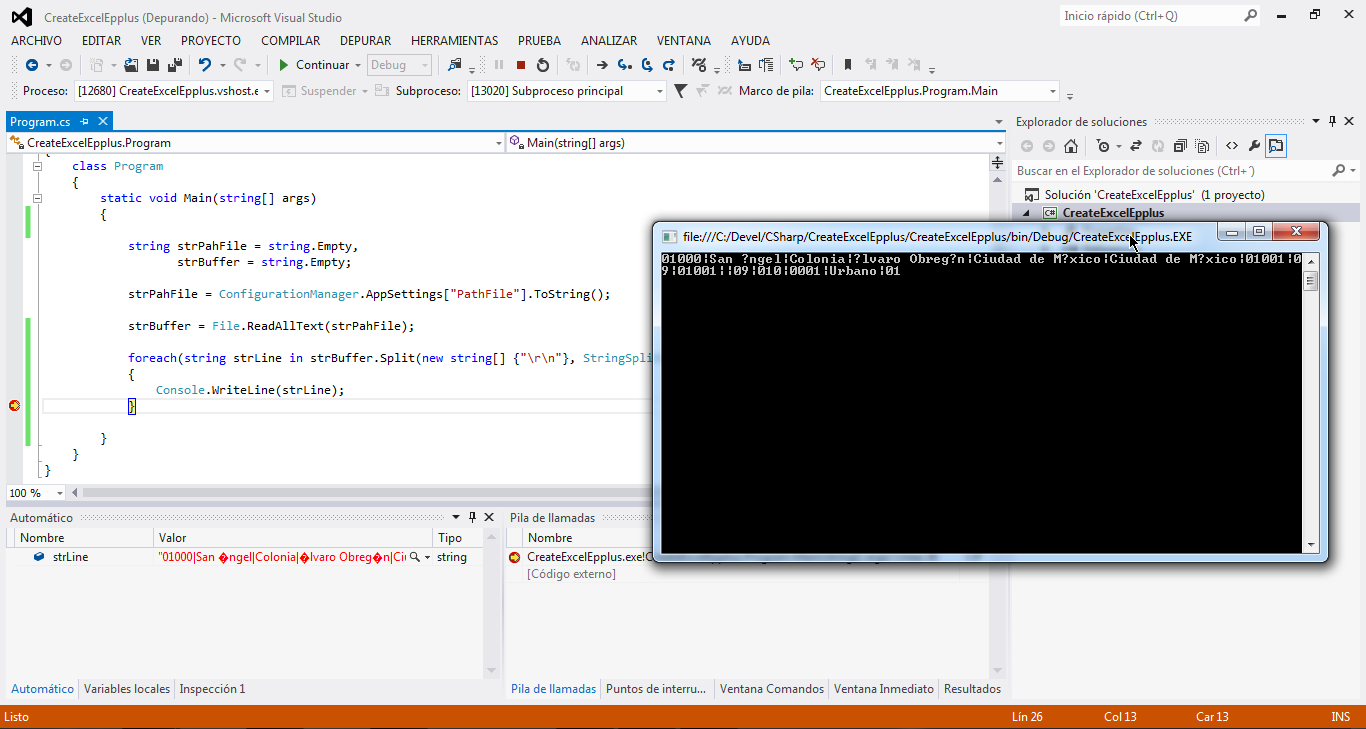The image size is (1366, 729).
Task: Restart debugging using the circular arrow icon
Action: (543, 65)
